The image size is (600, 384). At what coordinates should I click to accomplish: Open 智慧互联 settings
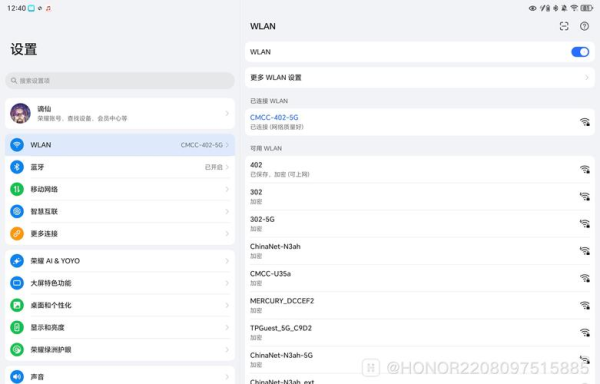click(120, 212)
